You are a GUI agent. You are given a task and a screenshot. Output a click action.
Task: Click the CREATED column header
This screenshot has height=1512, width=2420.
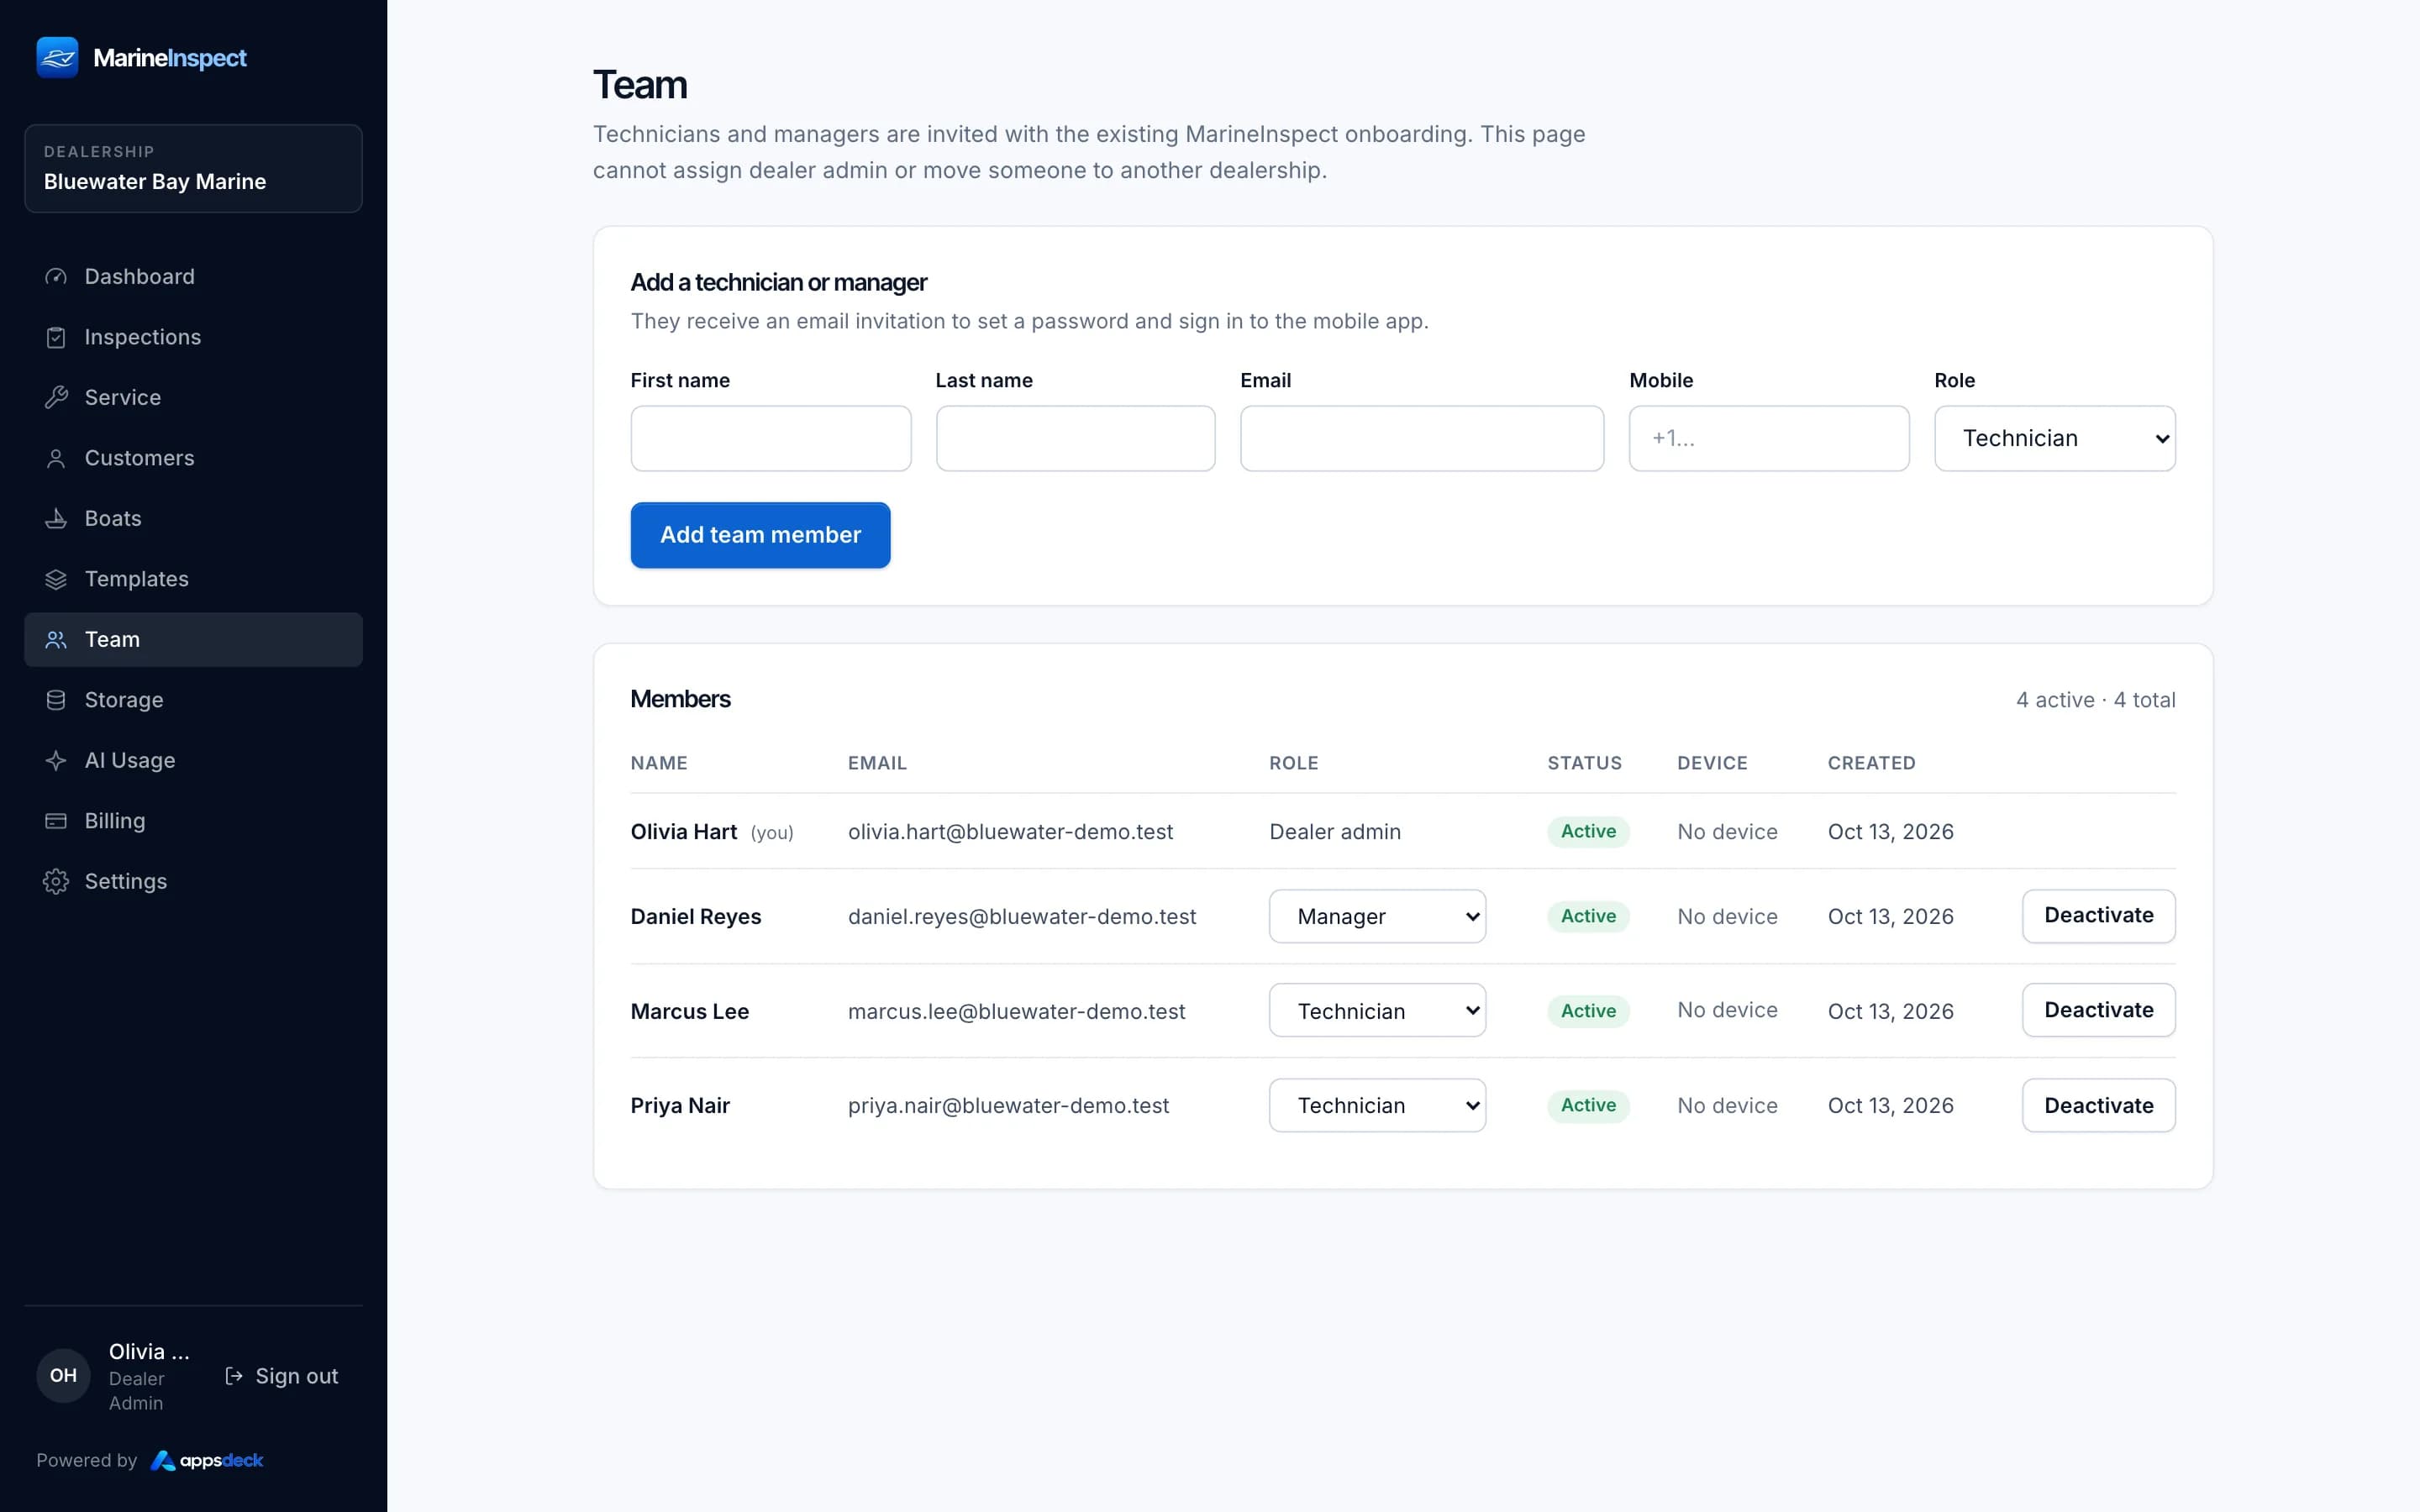[x=1871, y=763]
